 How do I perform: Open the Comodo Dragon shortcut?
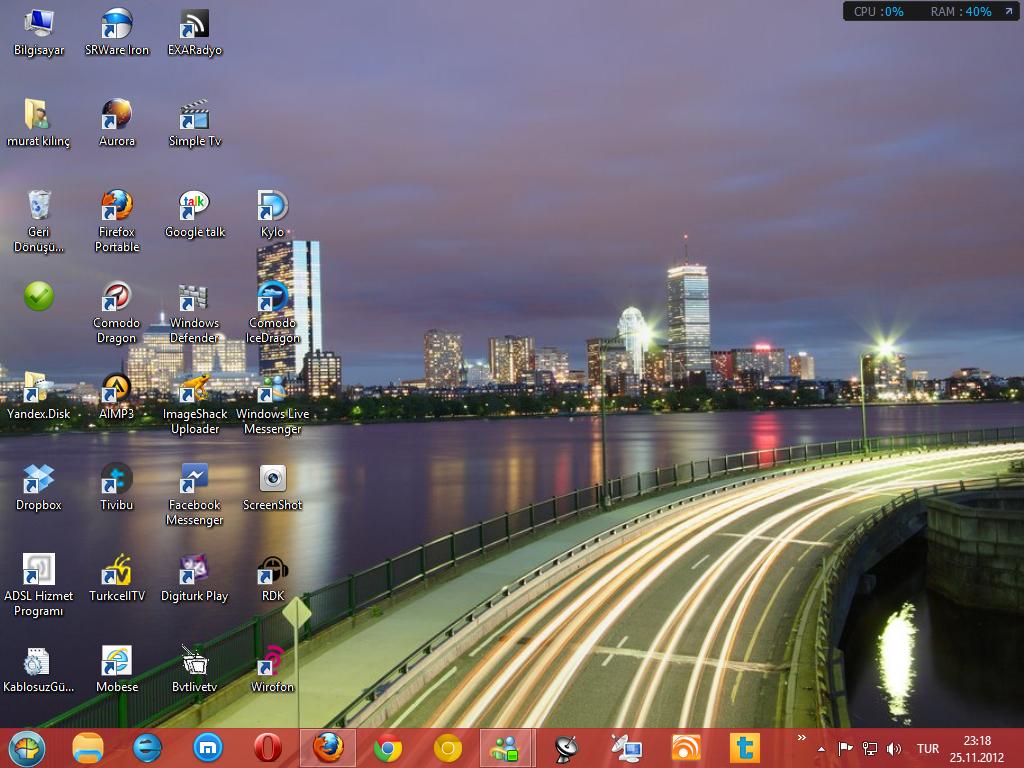(x=117, y=298)
